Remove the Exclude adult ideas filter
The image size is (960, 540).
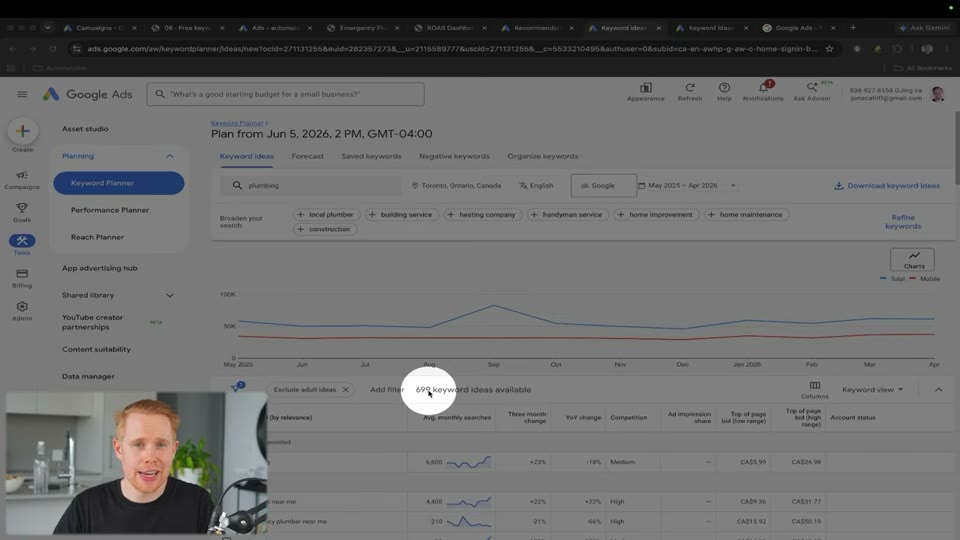pyautogui.click(x=346, y=389)
